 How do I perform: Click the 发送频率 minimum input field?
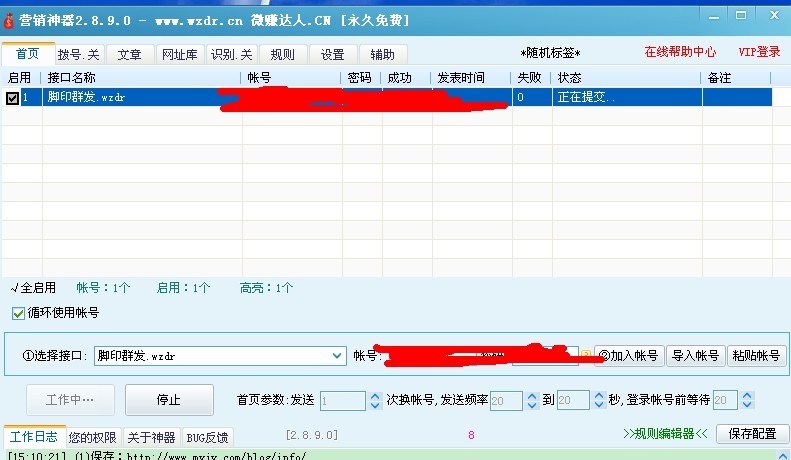pos(506,401)
